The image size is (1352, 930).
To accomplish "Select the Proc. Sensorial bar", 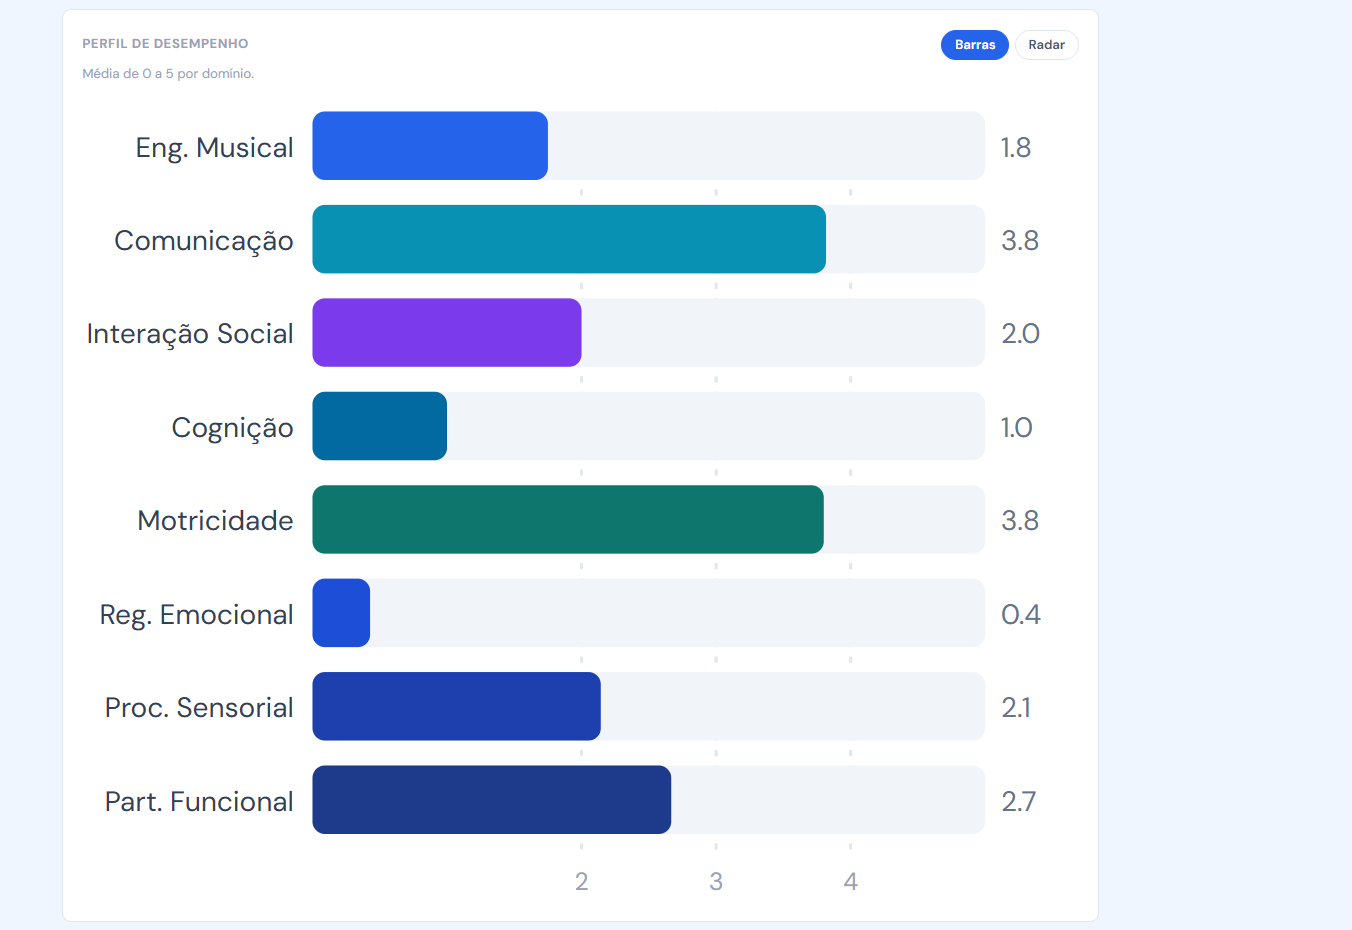I will [x=456, y=706].
